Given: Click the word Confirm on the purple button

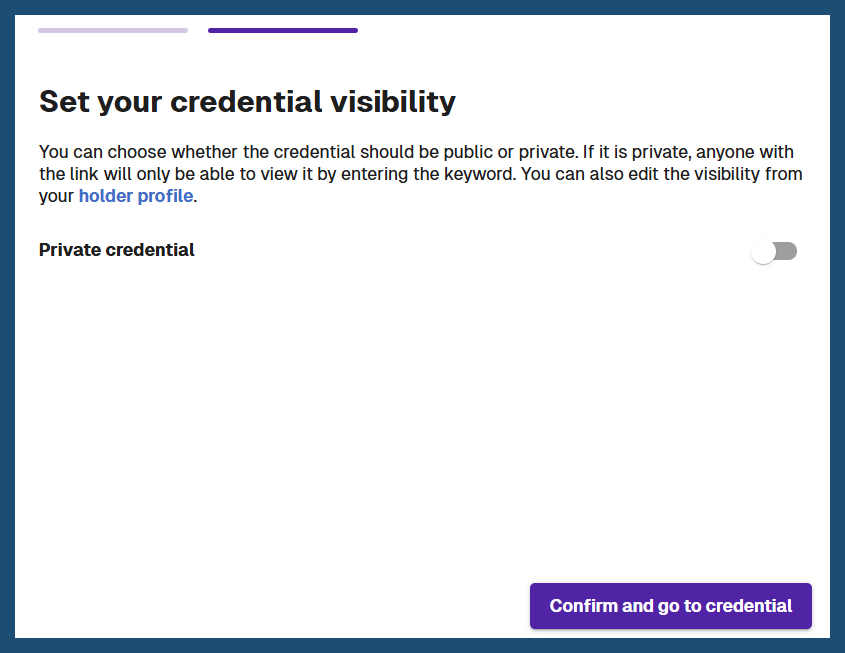Looking at the screenshot, I should click(584, 606).
